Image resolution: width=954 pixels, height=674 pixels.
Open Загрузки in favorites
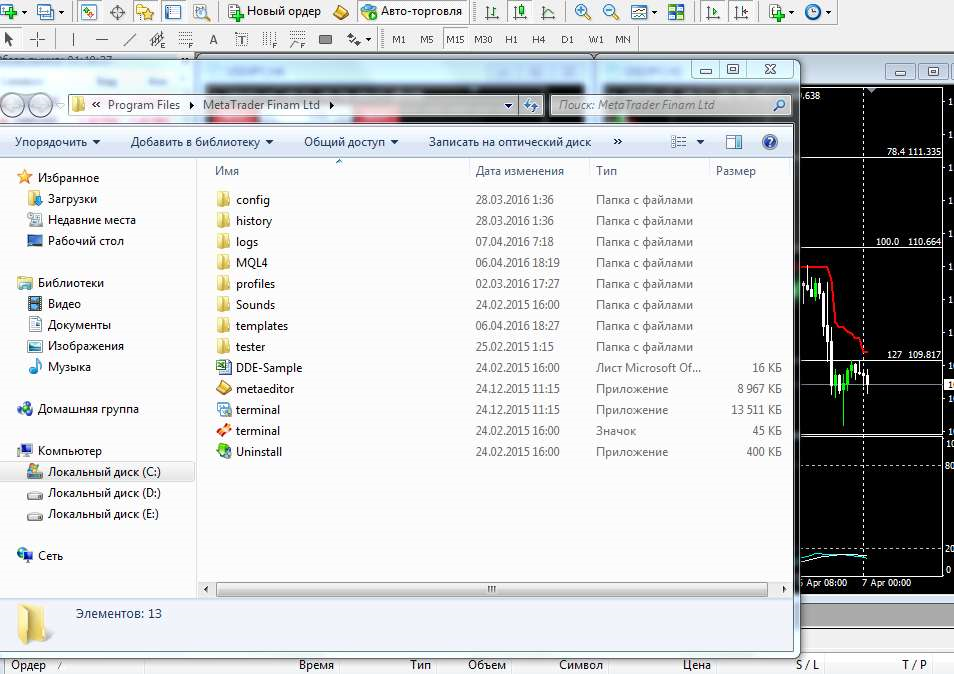pos(72,199)
